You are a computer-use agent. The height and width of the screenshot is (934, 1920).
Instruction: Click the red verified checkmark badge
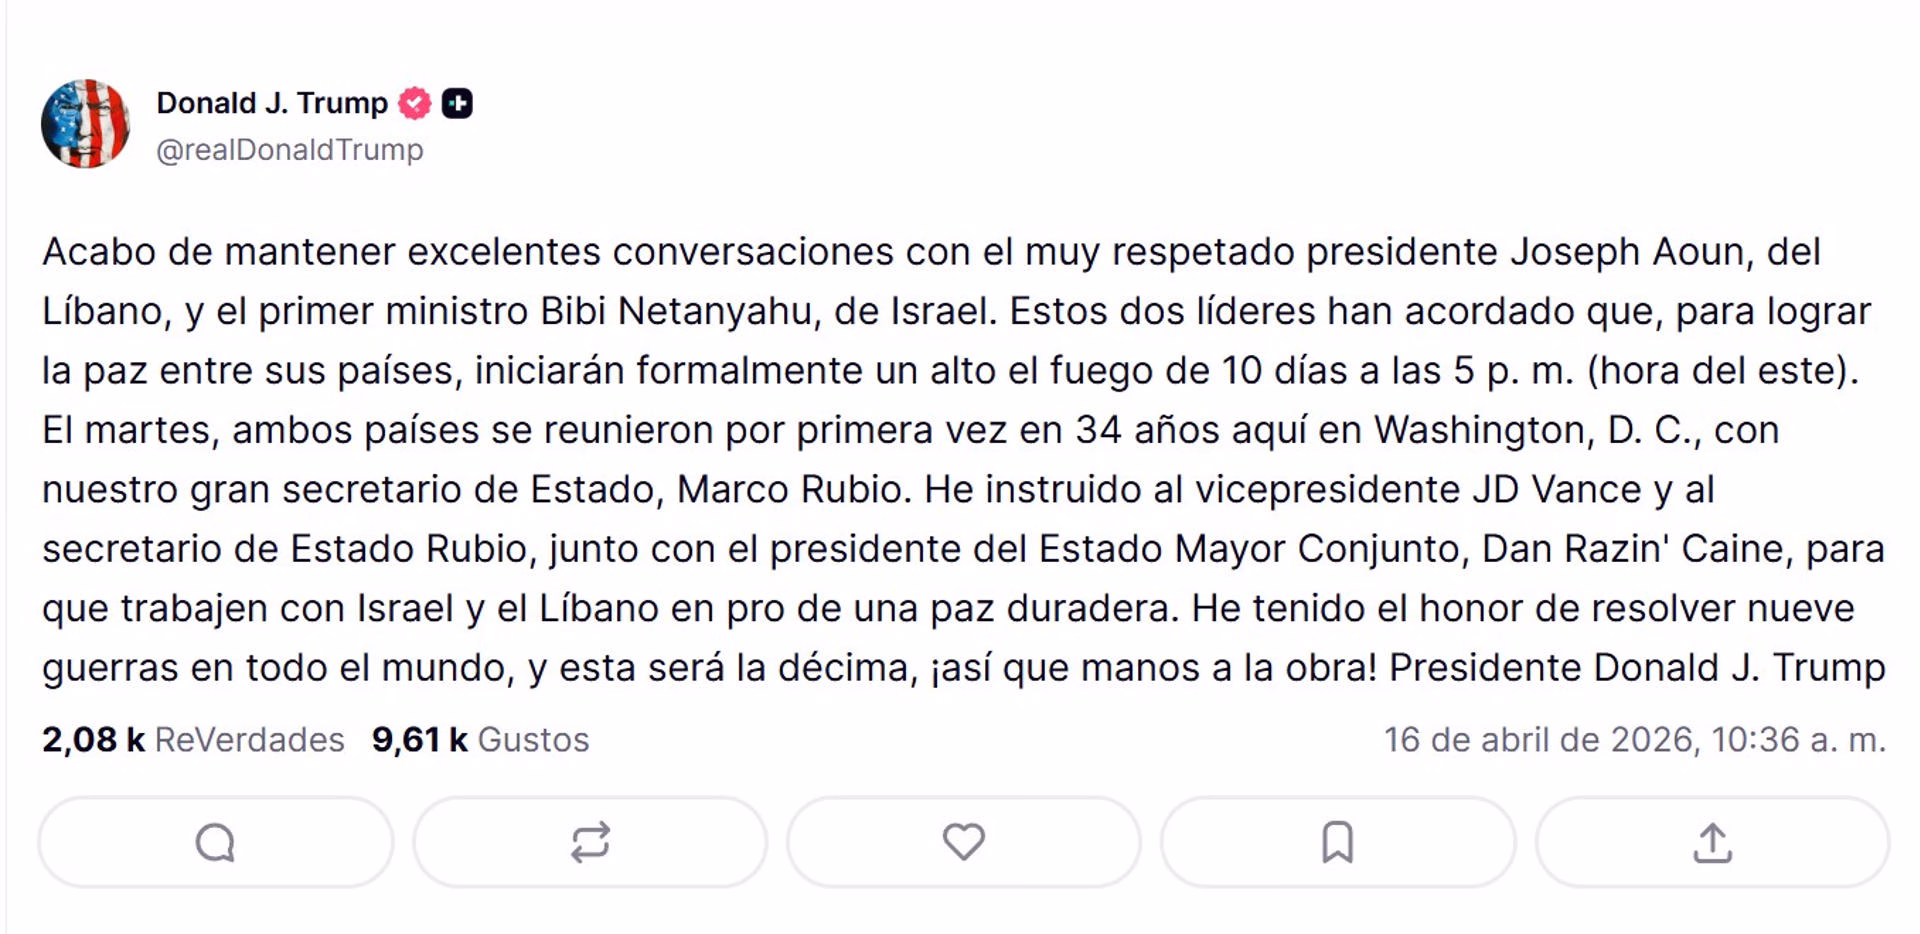click(415, 103)
